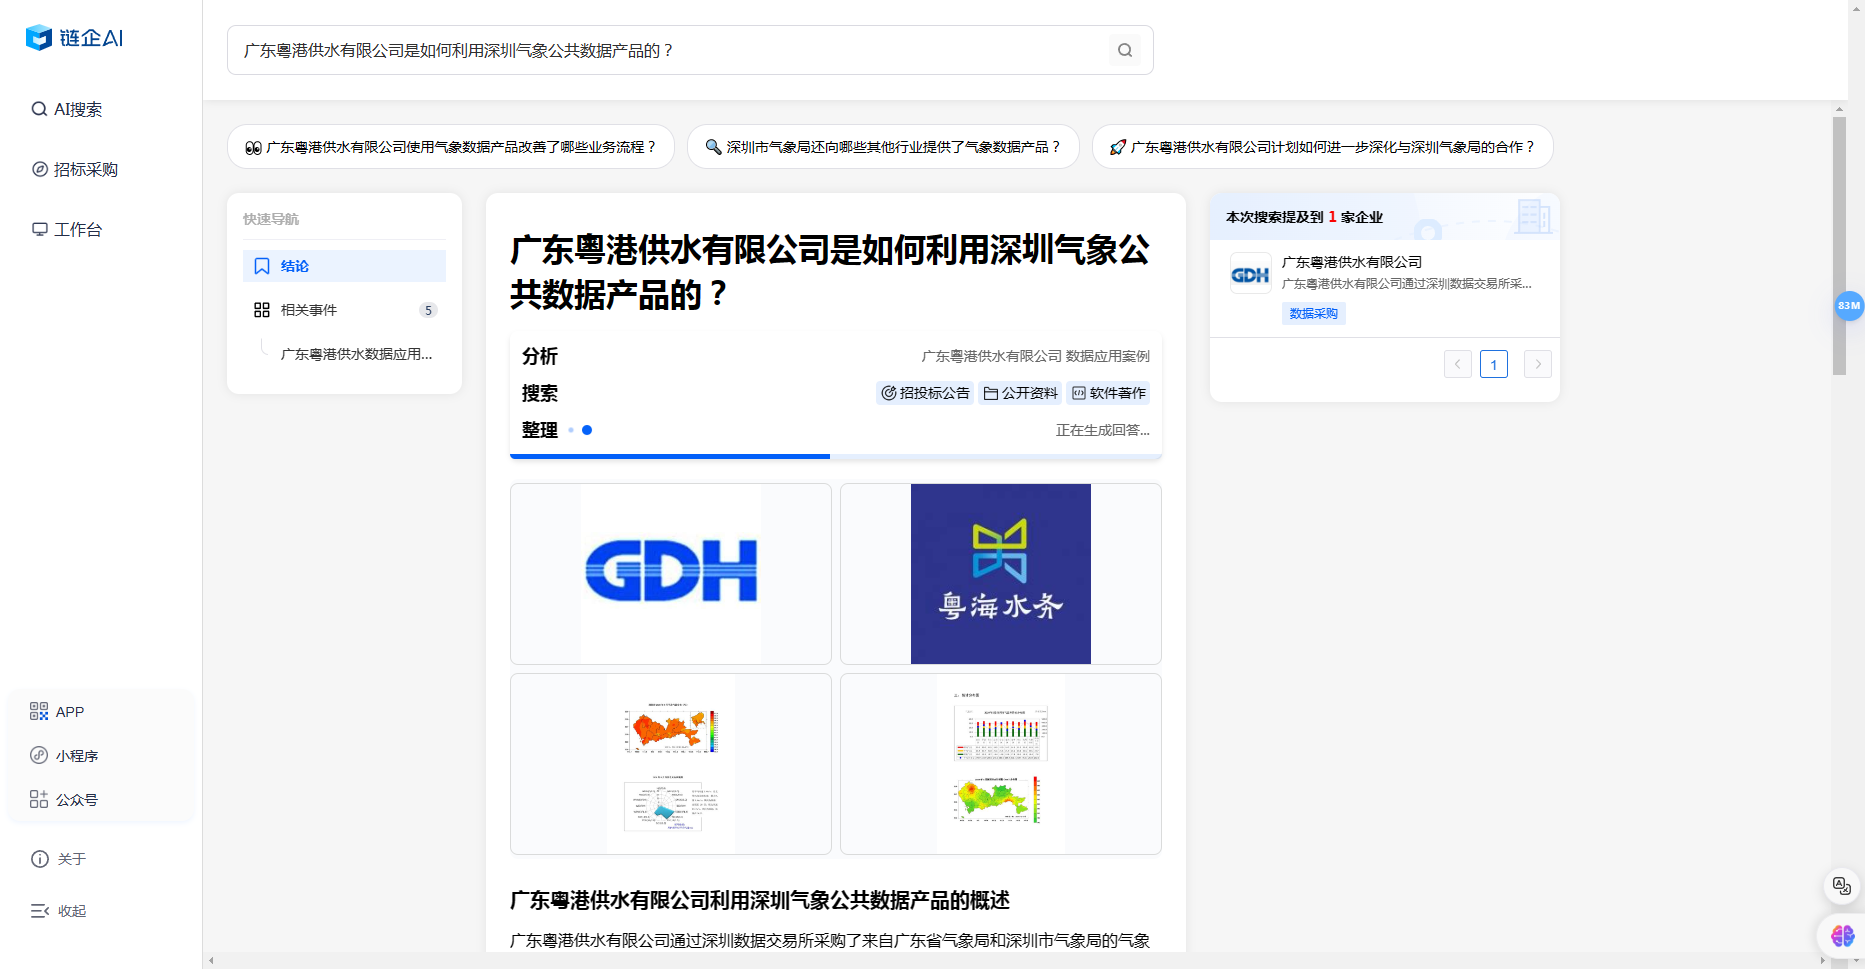1865x969 pixels.
Task: Click the scroll-up arrow at top
Action: click(1839, 109)
